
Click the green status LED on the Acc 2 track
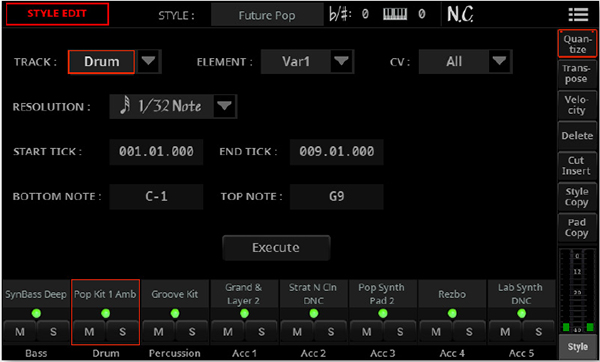pyautogui.click(x=313, y=313)
